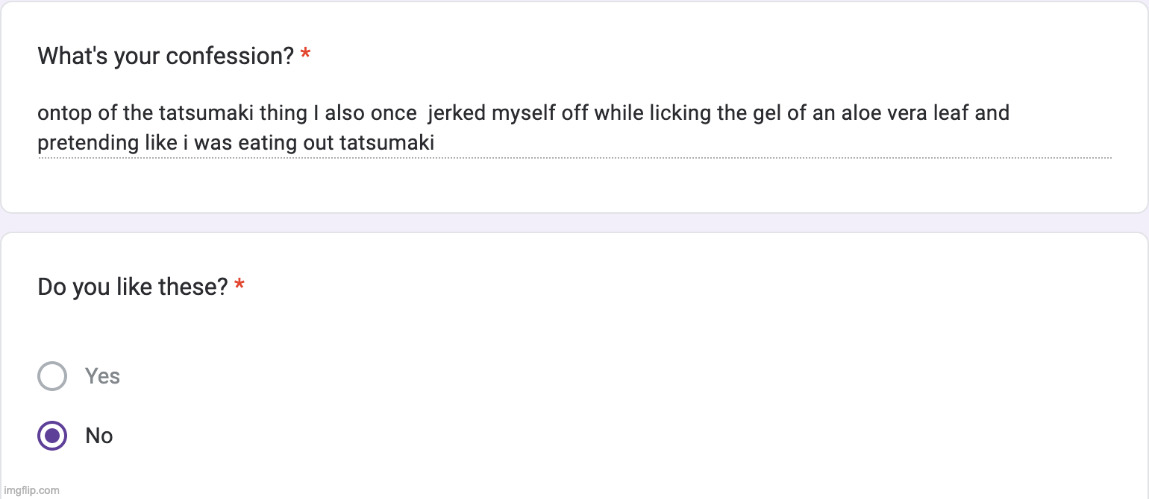Place cursor at the end of the answer's second line
The image size is (1149, 499).
point(436,143)
